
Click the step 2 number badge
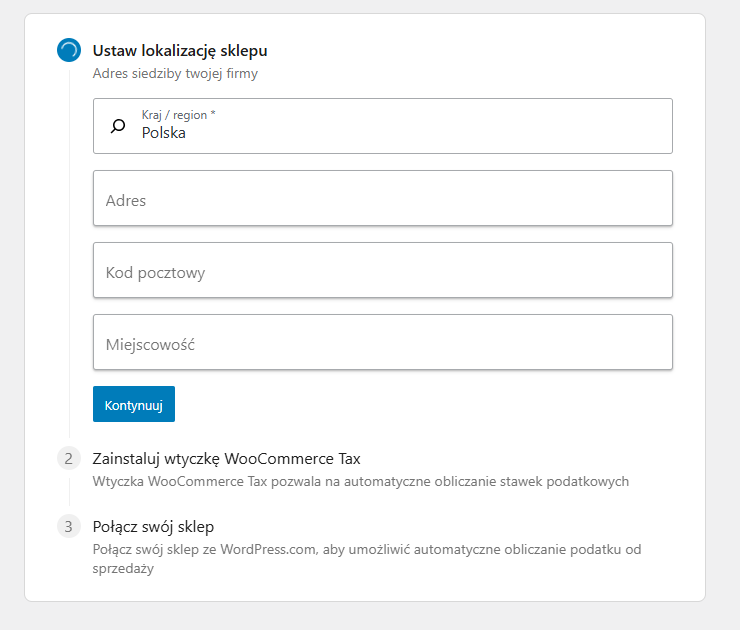pos(69,459)
